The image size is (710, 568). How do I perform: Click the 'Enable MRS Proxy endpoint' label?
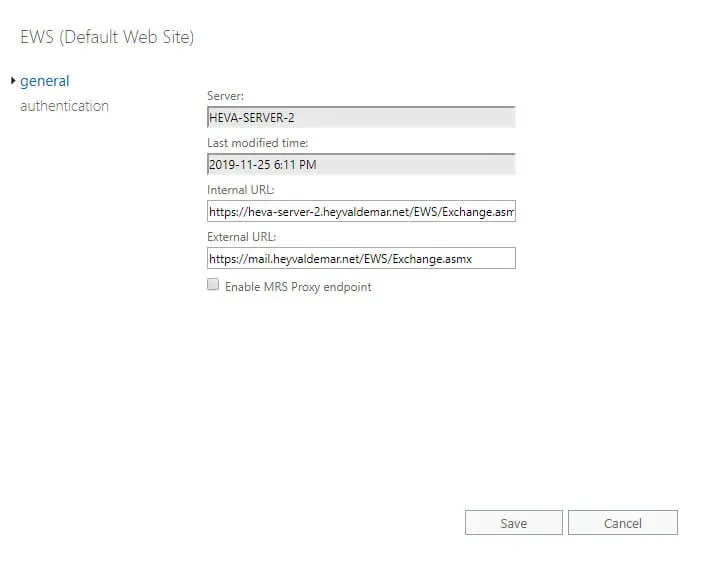click(x=298, y=287)
